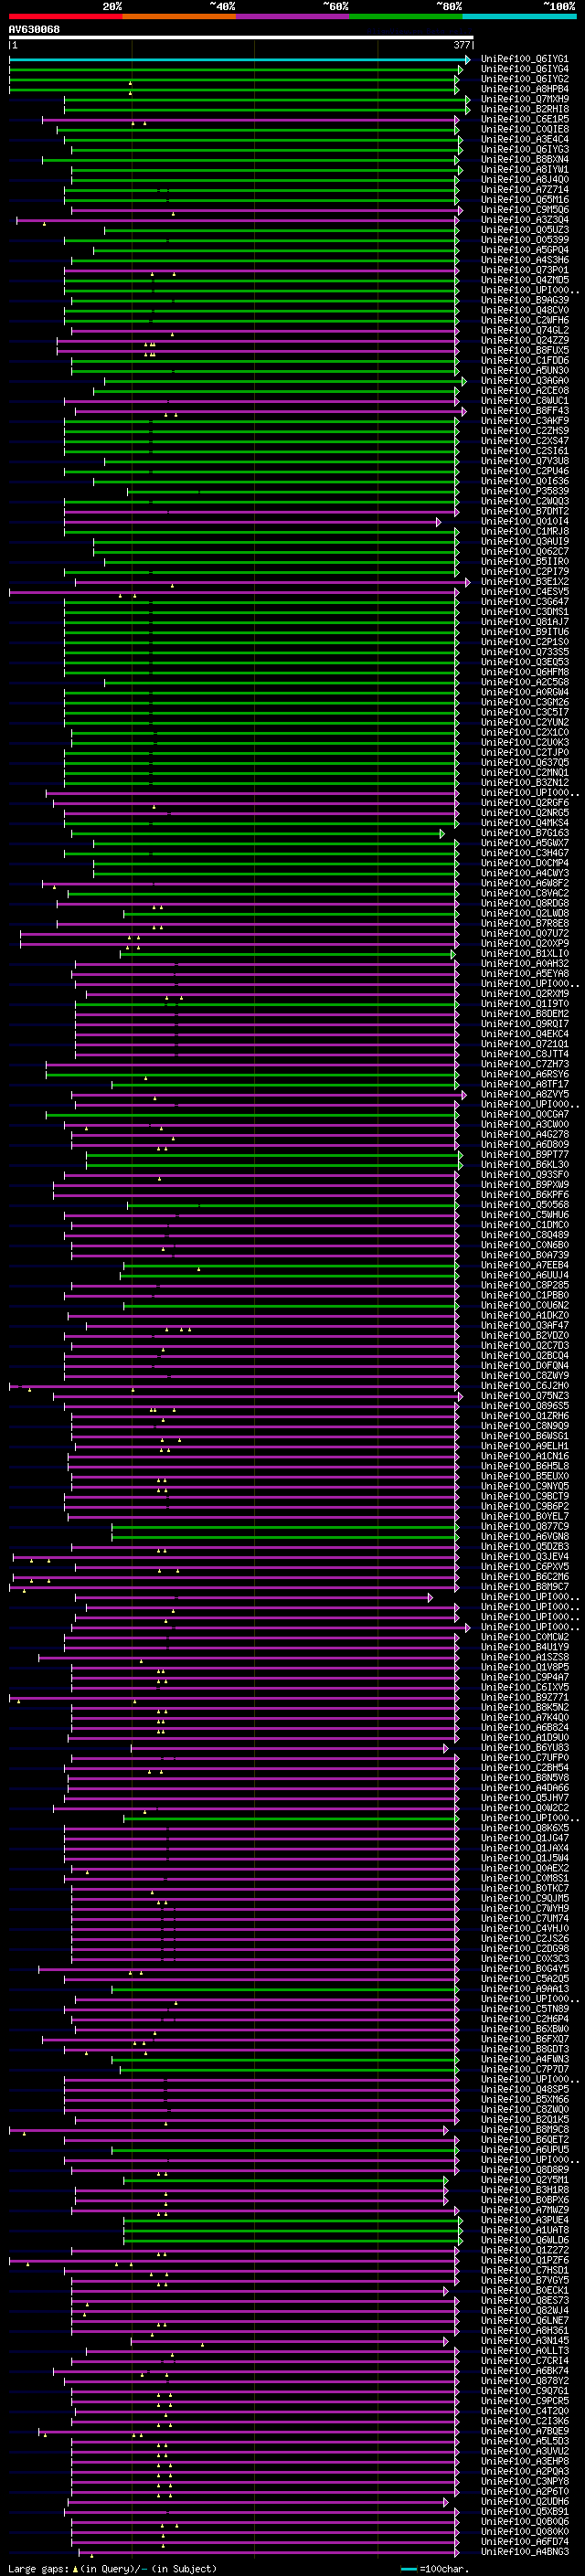
Task: Click hit label UniRef100_C7UFP0
Action: tap(525, 1758)
